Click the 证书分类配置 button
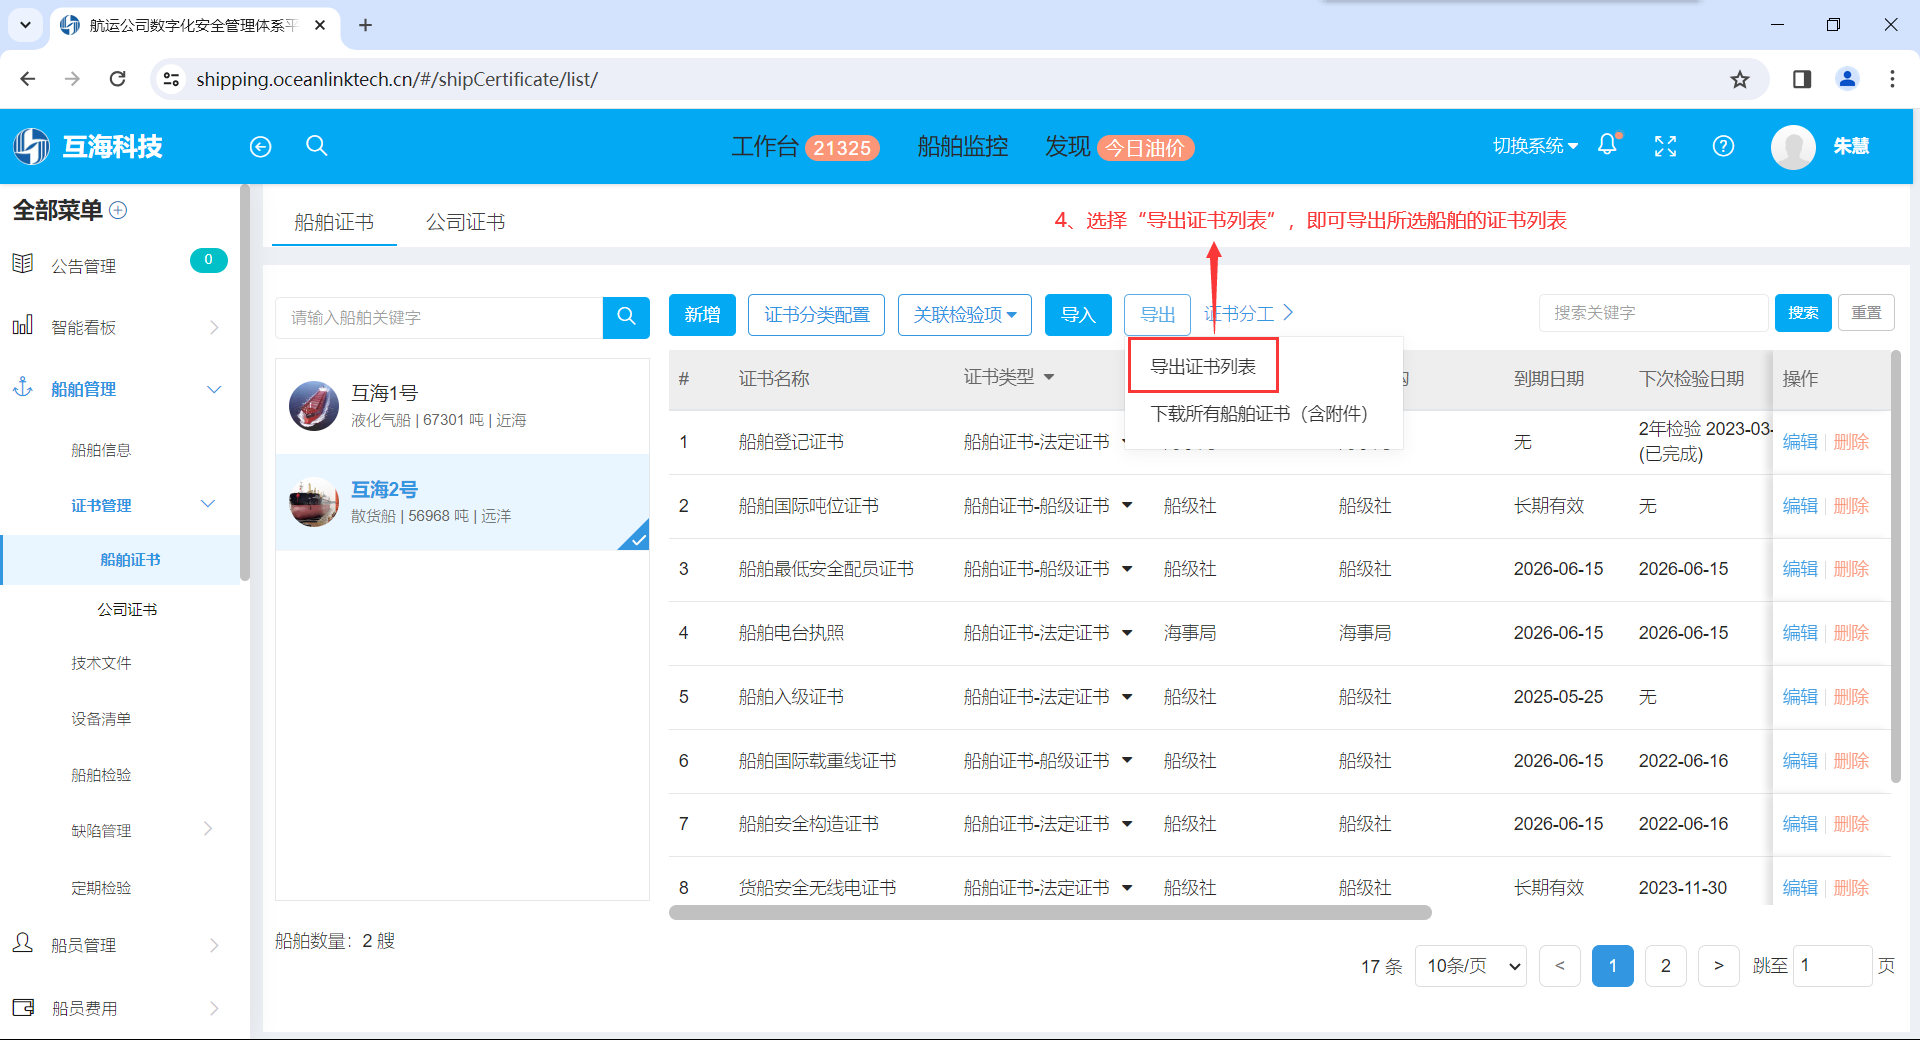 coord(816,315)
